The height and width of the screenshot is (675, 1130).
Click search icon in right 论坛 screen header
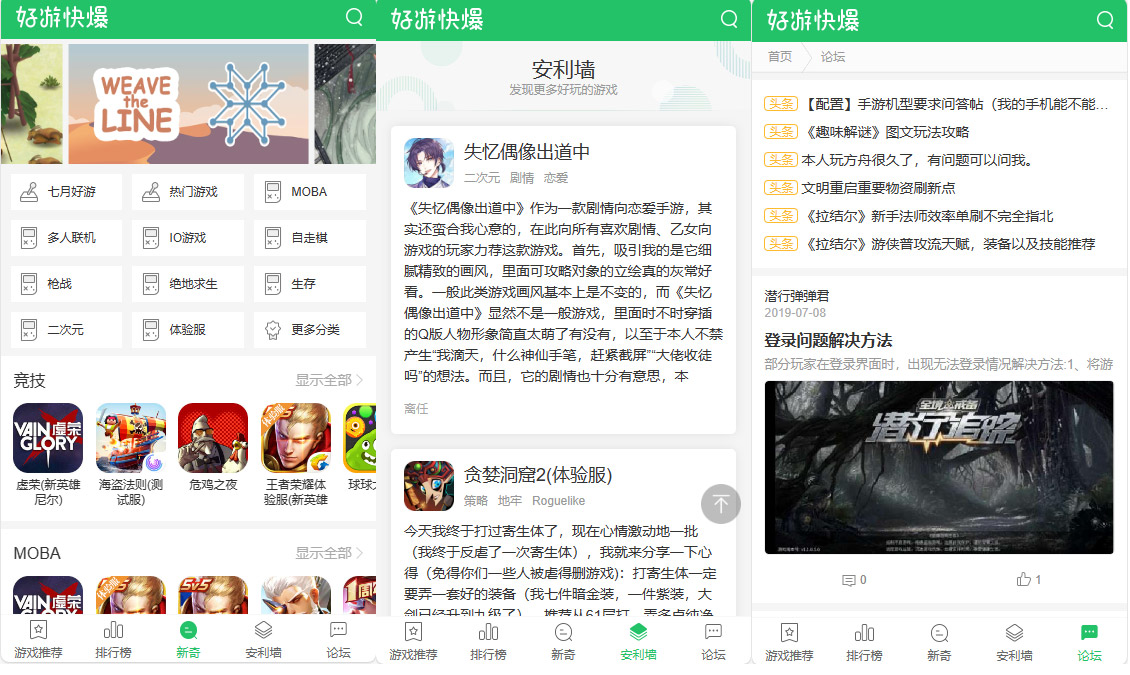tap(1105, 19)
